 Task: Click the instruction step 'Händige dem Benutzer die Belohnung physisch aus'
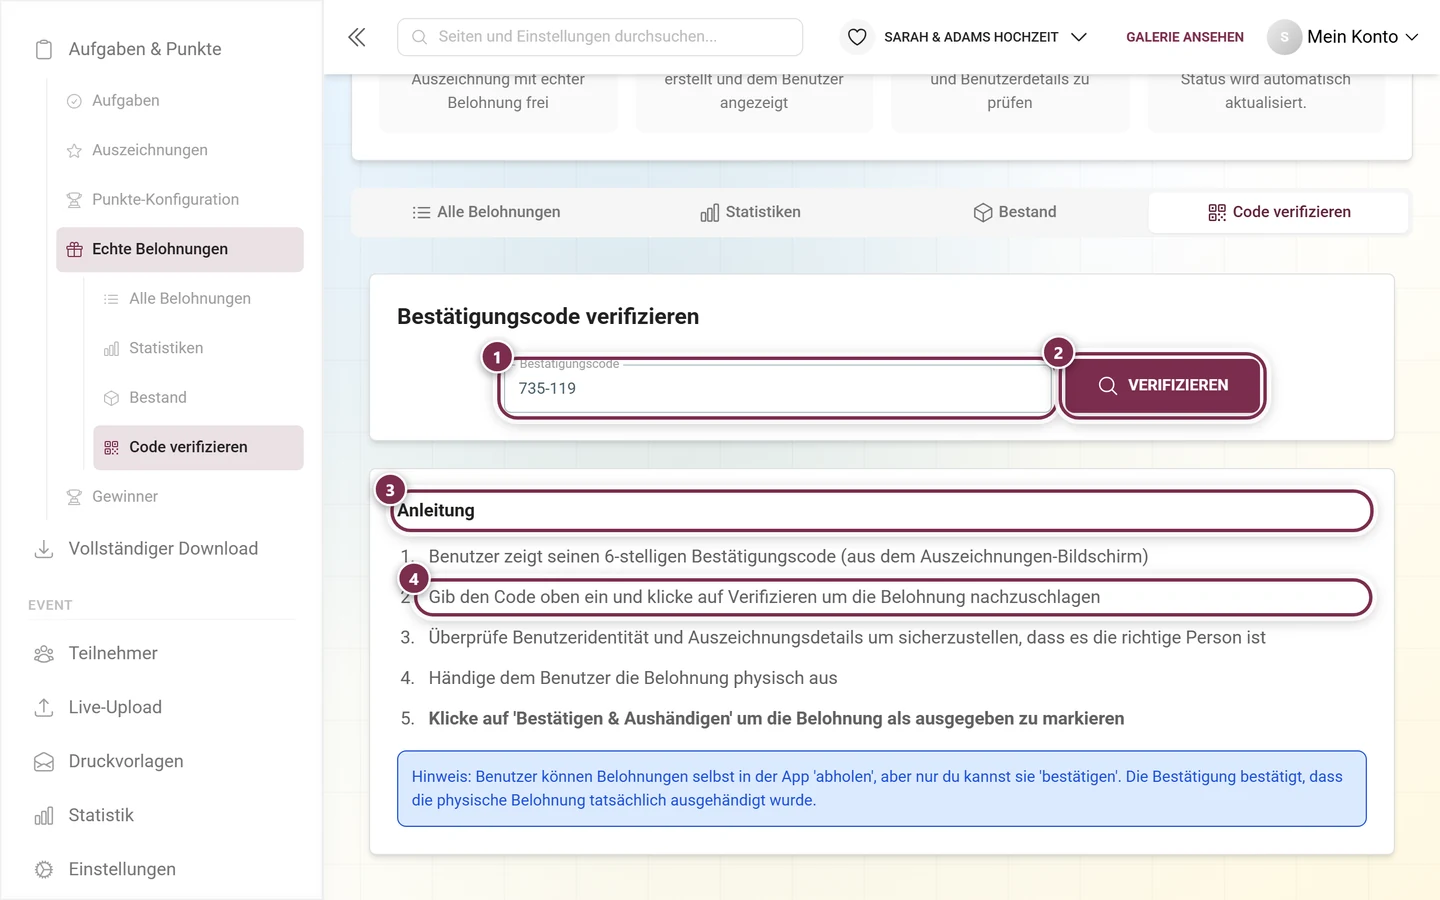point(633,678)
